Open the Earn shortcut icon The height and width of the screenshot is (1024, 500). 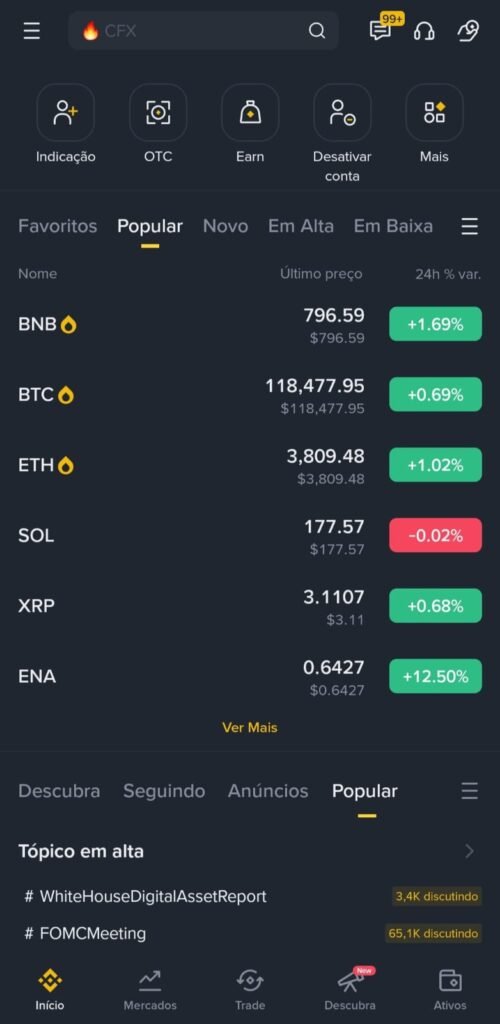tap(250, 112)
